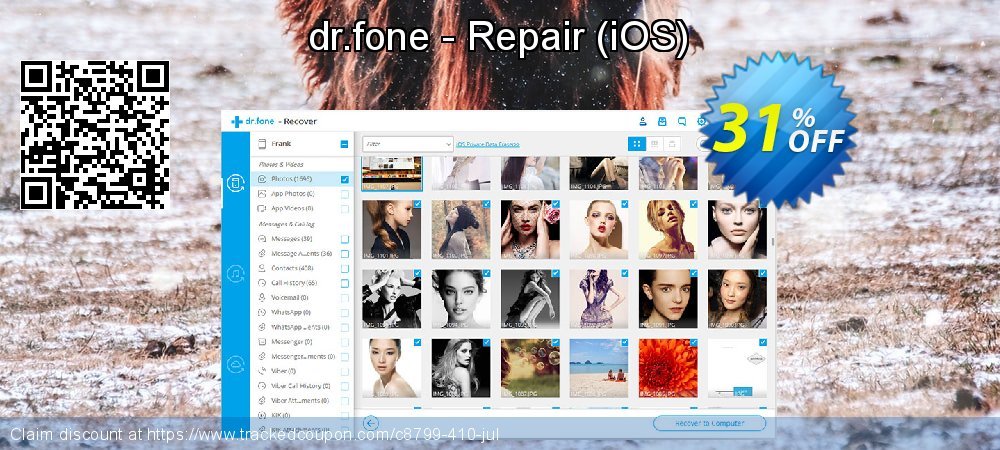This screenshot has height=450, width=1000.
Task: Click the Viber Call History icon
Action: (x=261, y=386)
